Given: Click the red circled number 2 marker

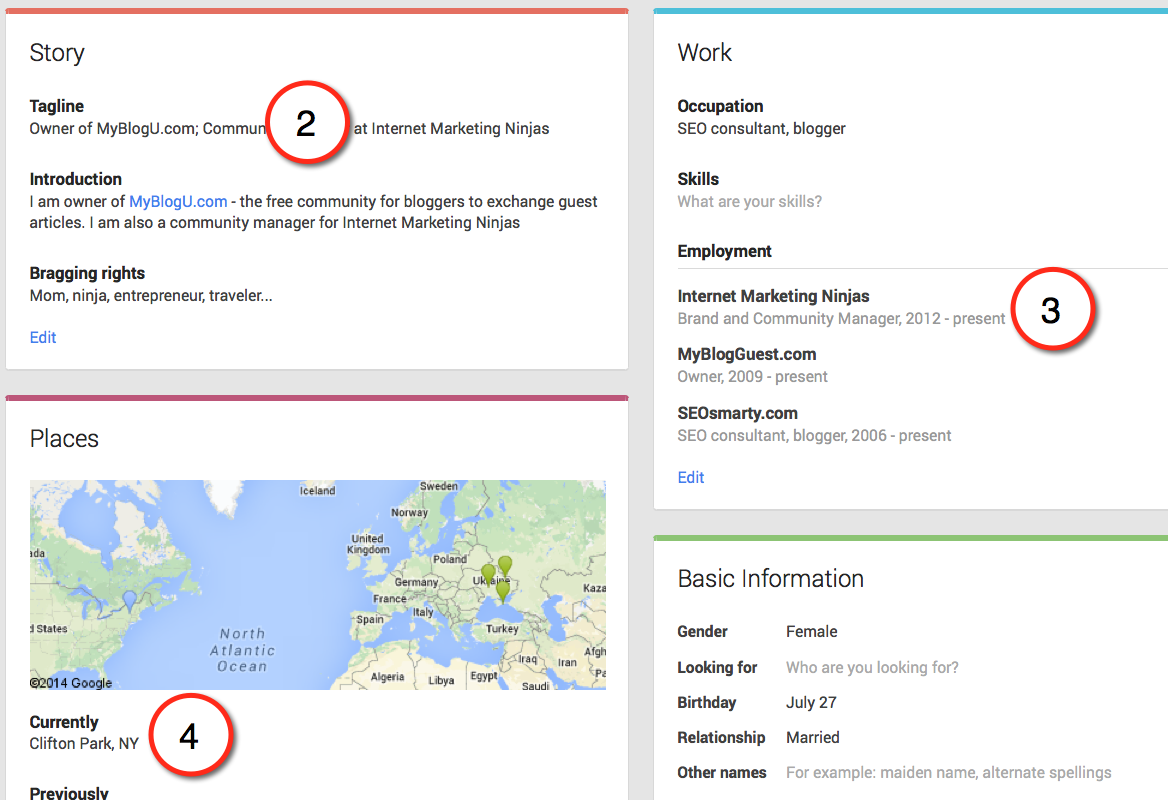Looking at the screenshot, I should click(x=307, y=123).
